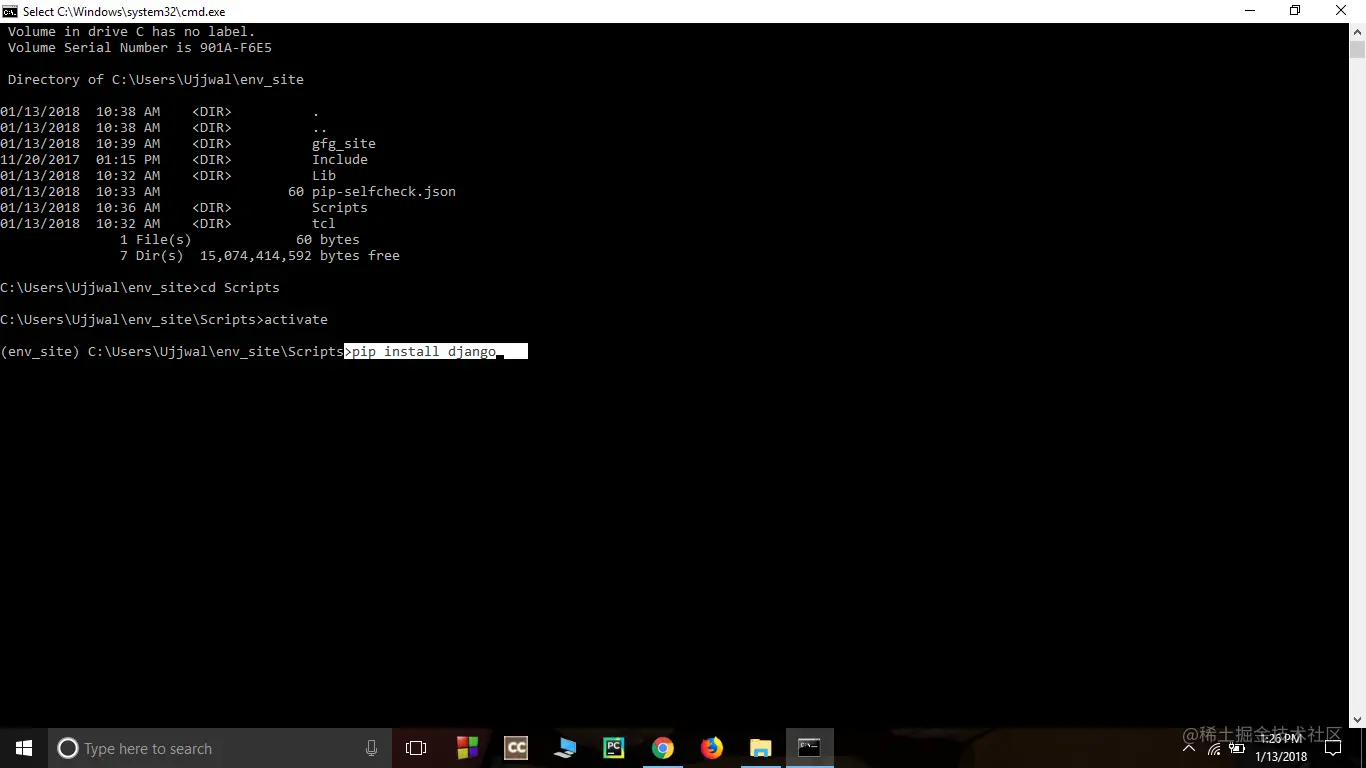This screenshot has width=1366, height=768.
Task: Click the microphone icon in the search box
Action: tap(371, 748)
